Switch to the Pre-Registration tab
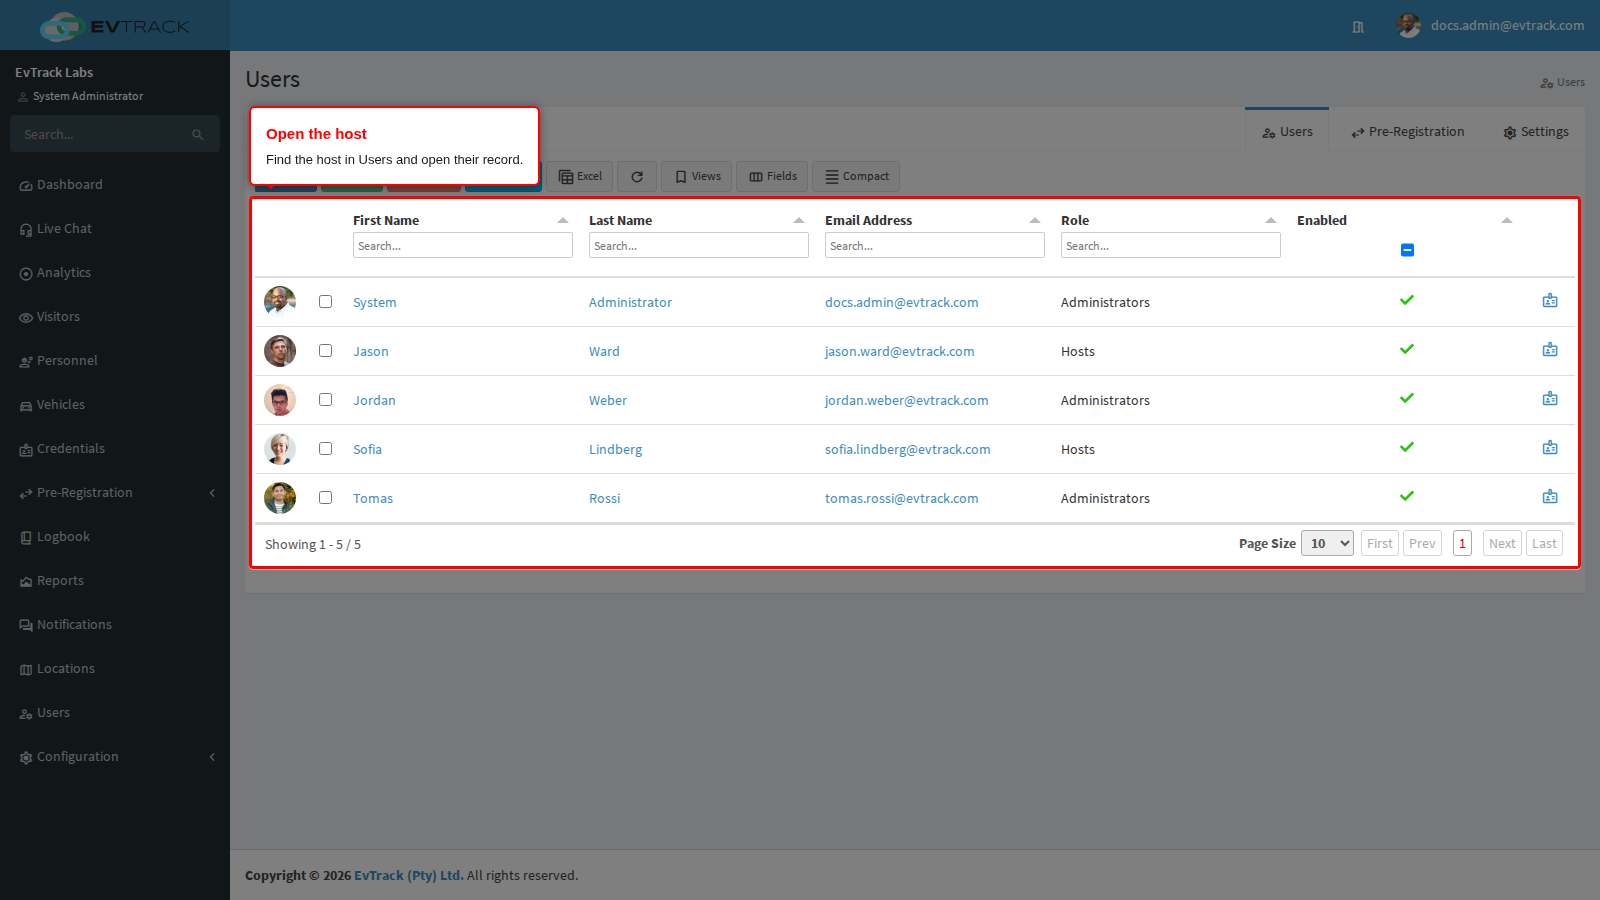This screenshot has height=900, width=1600. [1408, 131]
